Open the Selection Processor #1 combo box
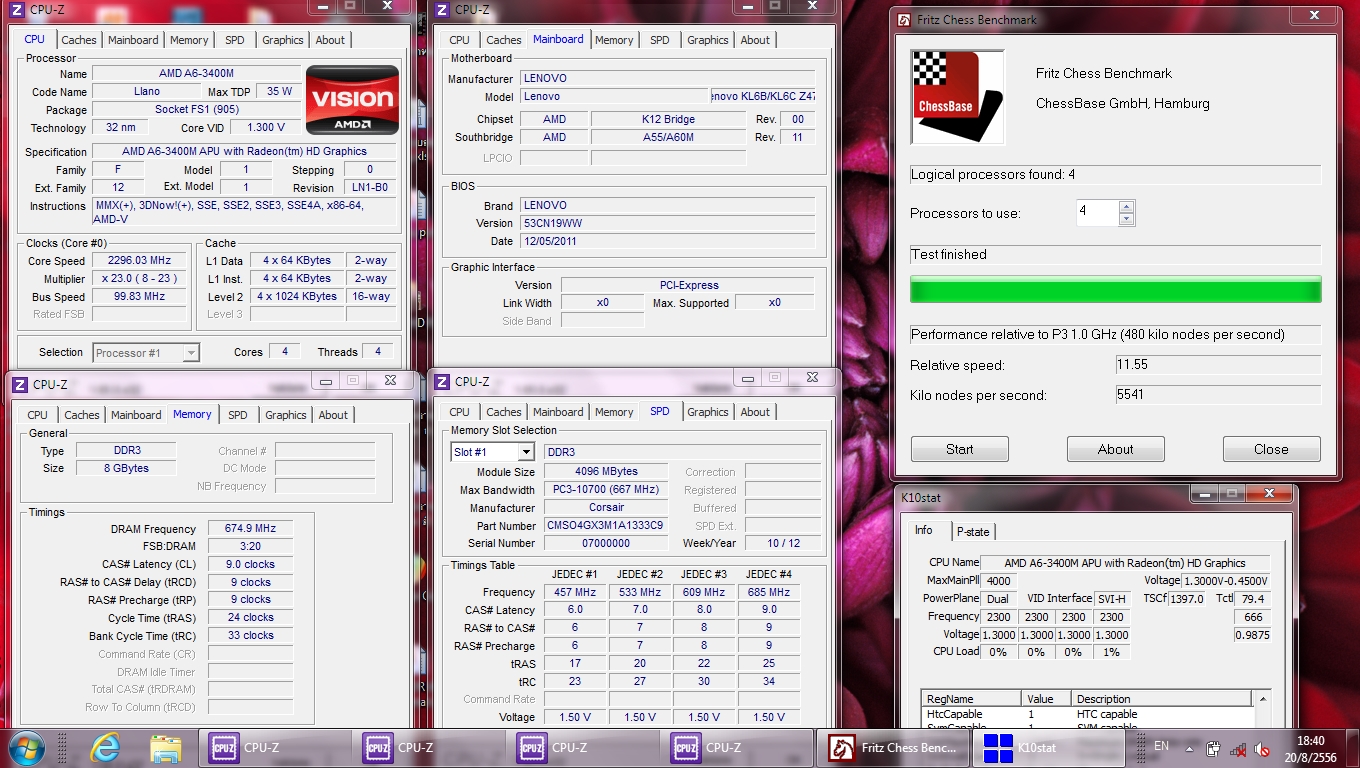 146,352
